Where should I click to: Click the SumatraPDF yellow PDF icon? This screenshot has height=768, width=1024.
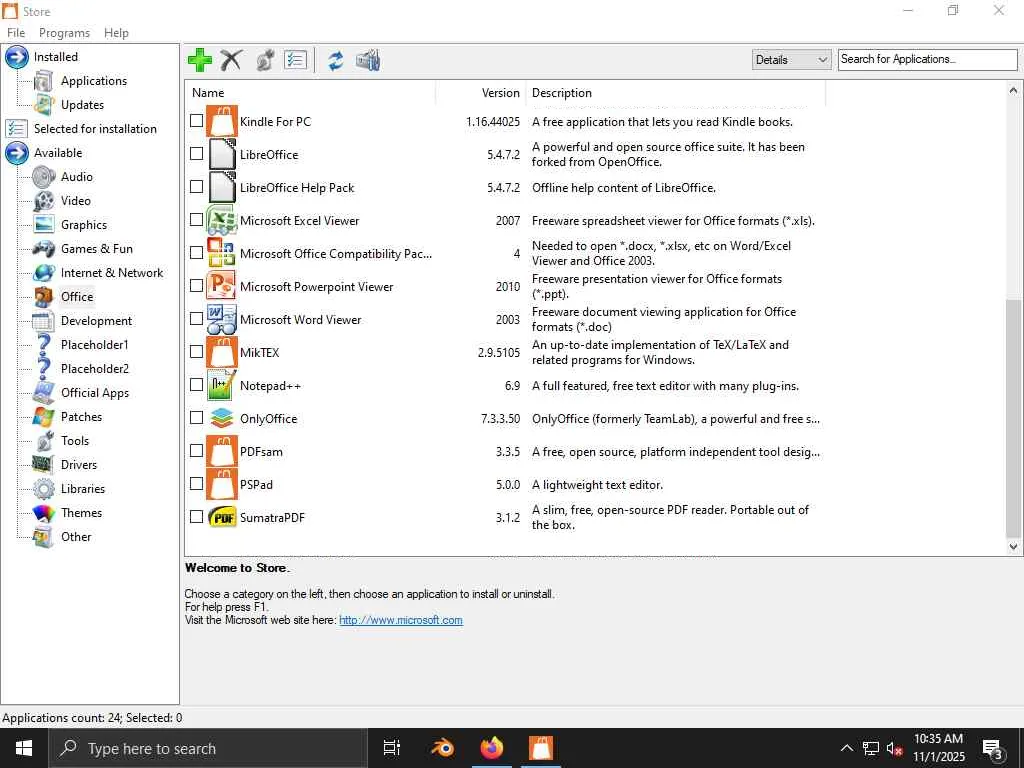[x=221, y=517]
